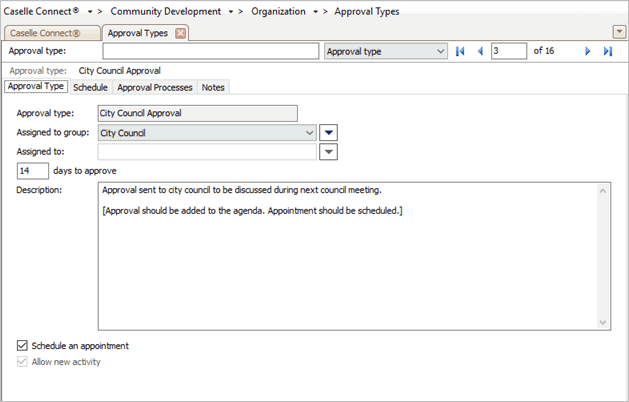Image resolution: width=629 pixels, height=402 pixels.
Task: Switch to the Schedule tab
Action: (90, 87)
